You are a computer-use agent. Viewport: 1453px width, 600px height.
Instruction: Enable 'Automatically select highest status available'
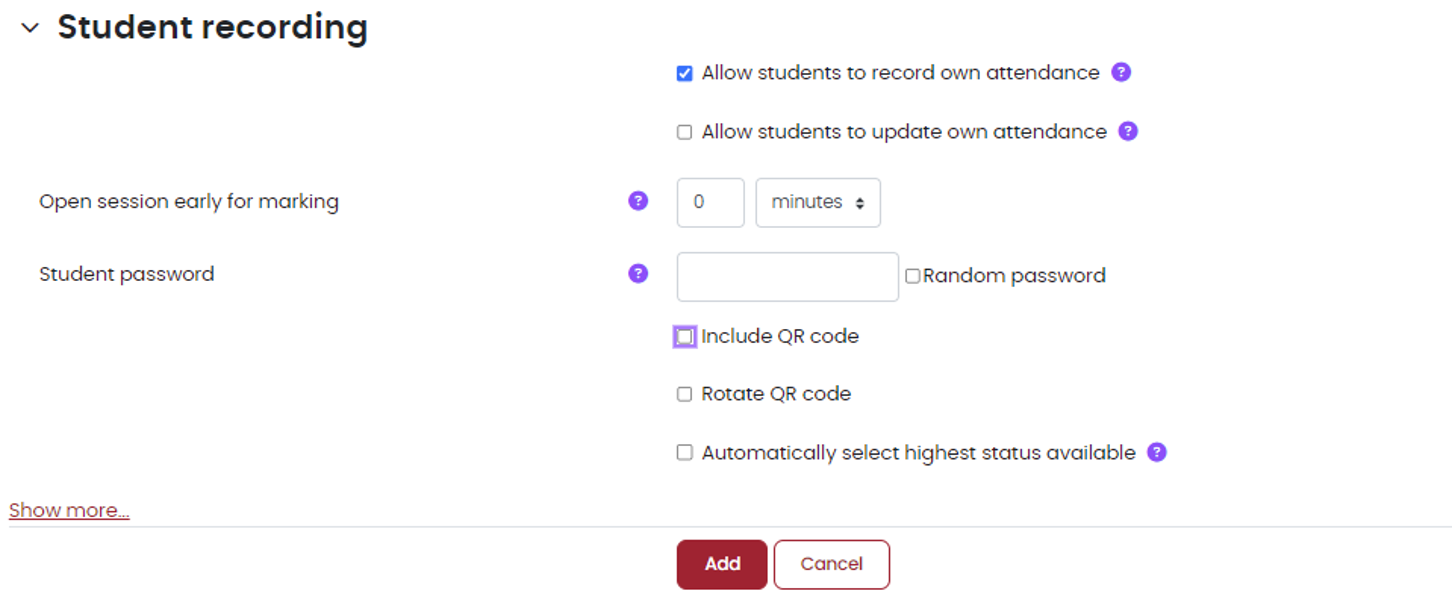point(684,452)
